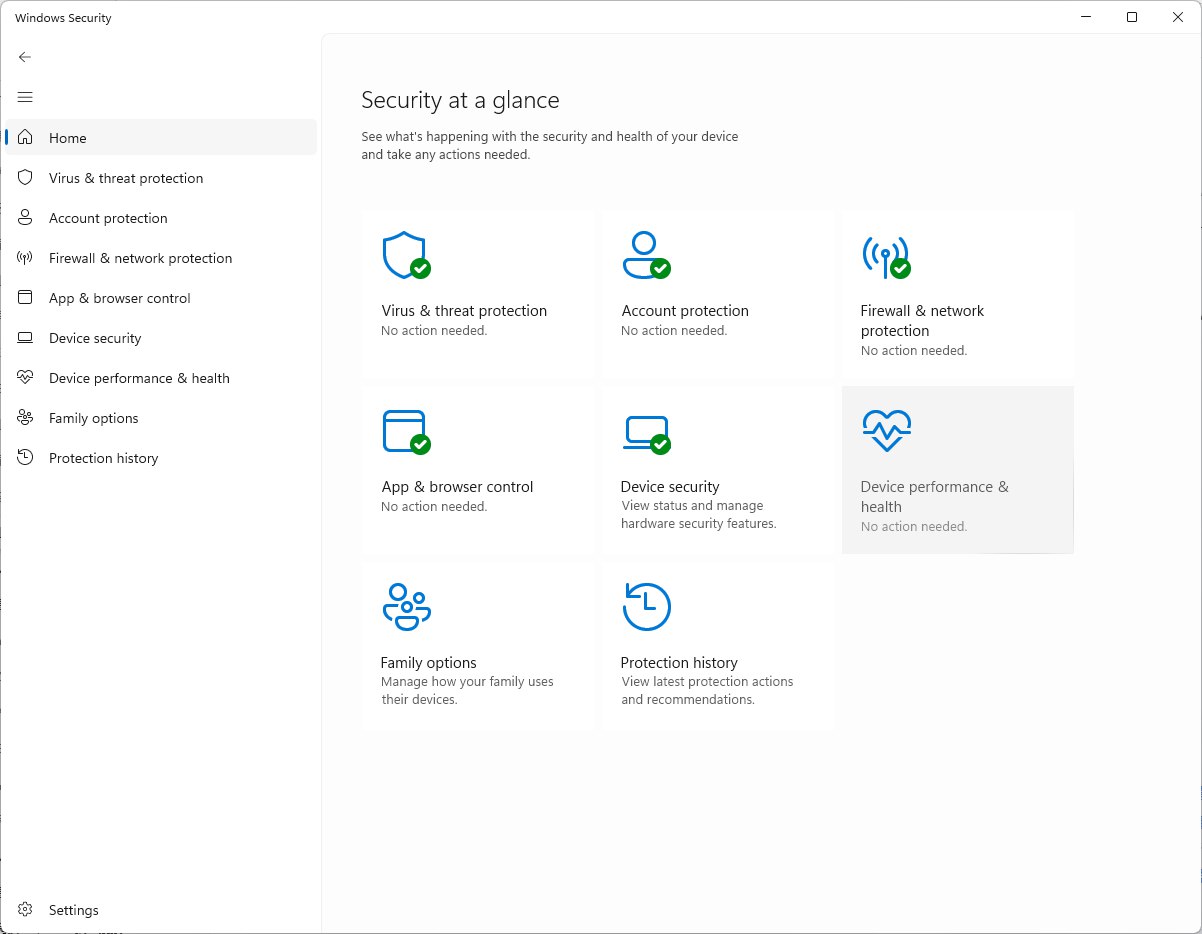
Task: Open Virus & threat protection from sidebar
Action: point(161,177)
